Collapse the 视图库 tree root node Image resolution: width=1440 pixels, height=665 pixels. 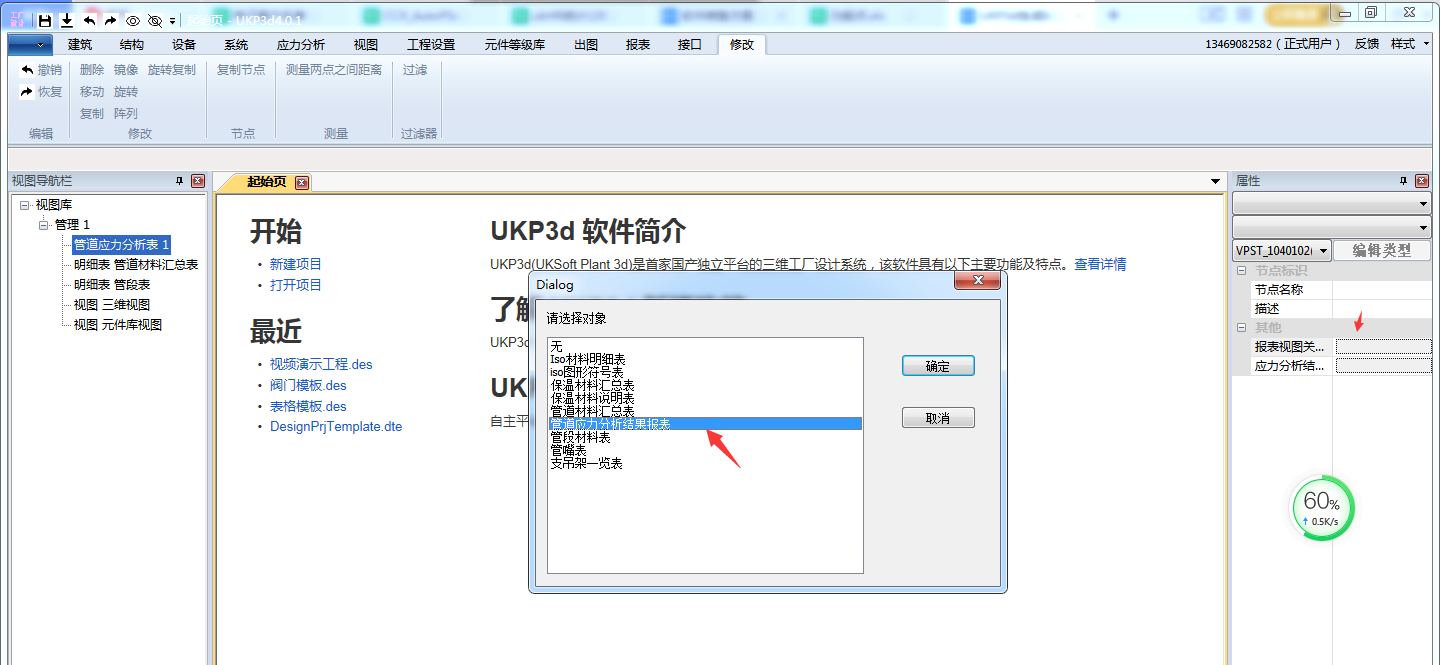coord(24,205)
